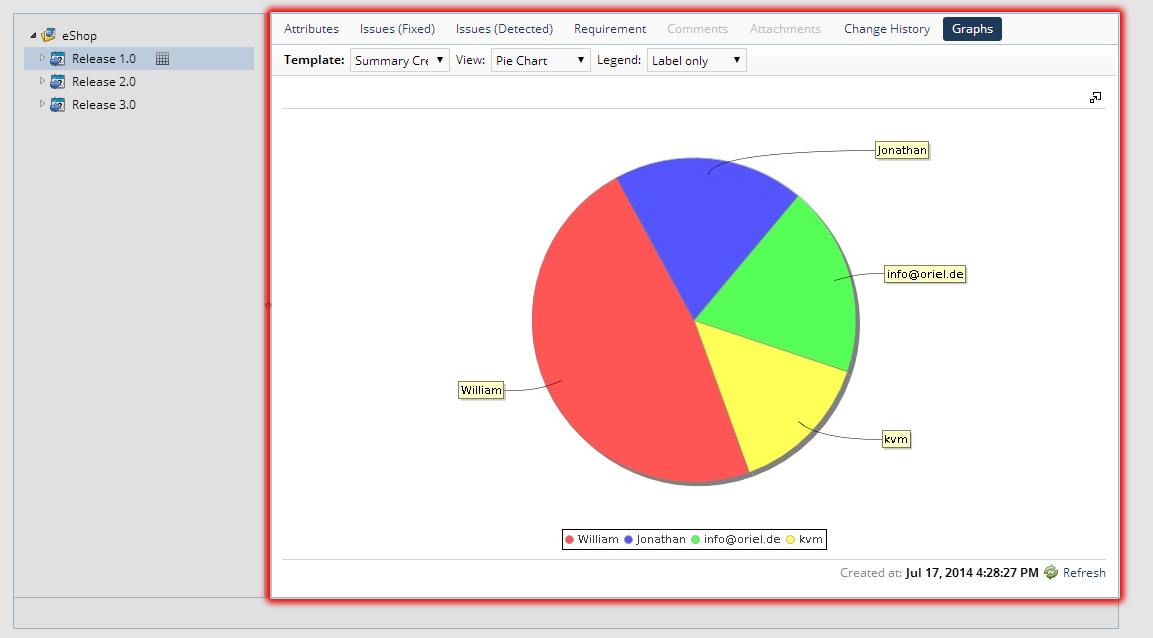Click the Comments tab
The width and height of the screenshot is (1153, 638).
[x=697, y=29]
